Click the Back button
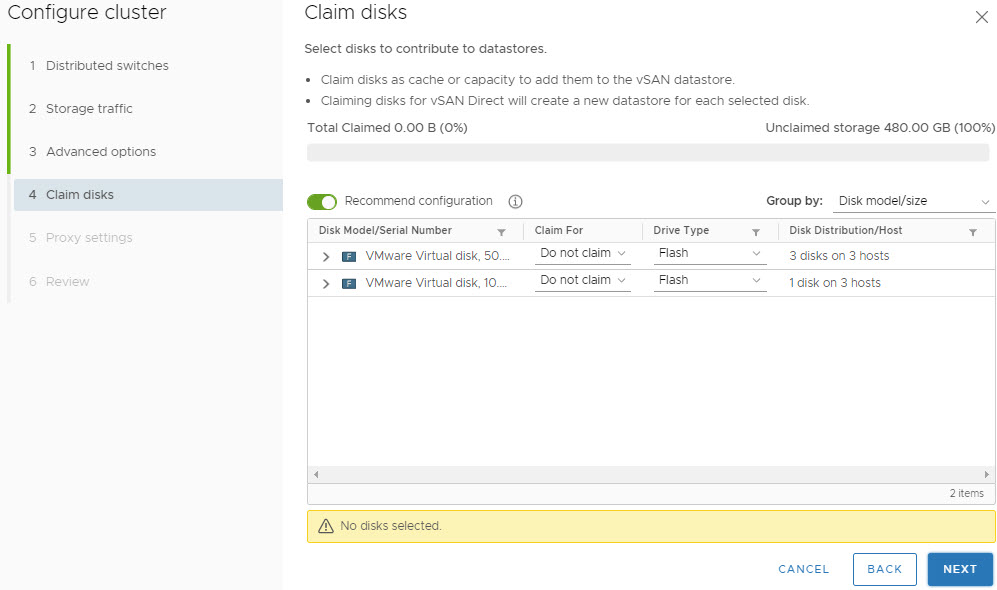This screenshot has height=590, width=997. pos(884,569)
